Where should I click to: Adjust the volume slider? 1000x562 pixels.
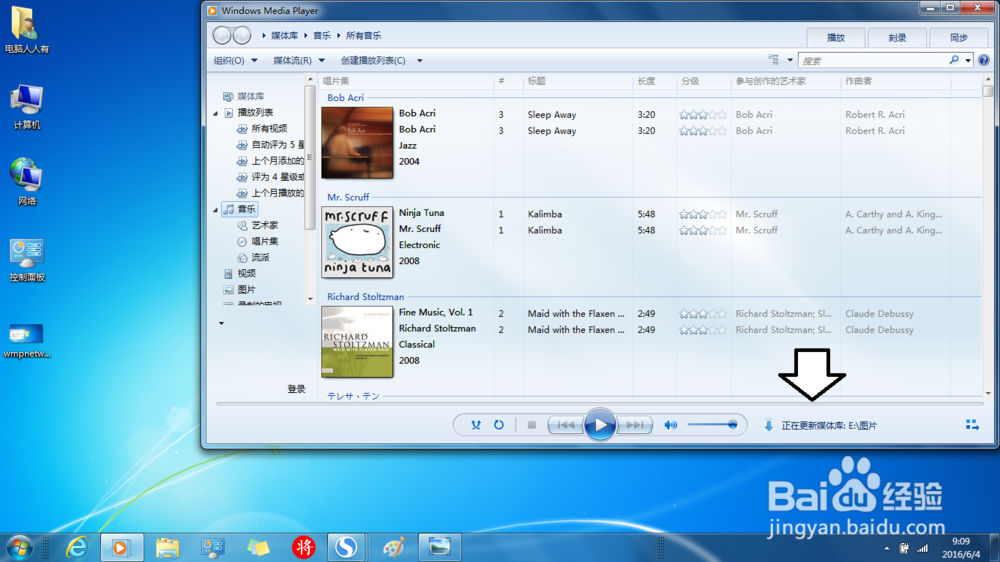(x=712, y=425)
